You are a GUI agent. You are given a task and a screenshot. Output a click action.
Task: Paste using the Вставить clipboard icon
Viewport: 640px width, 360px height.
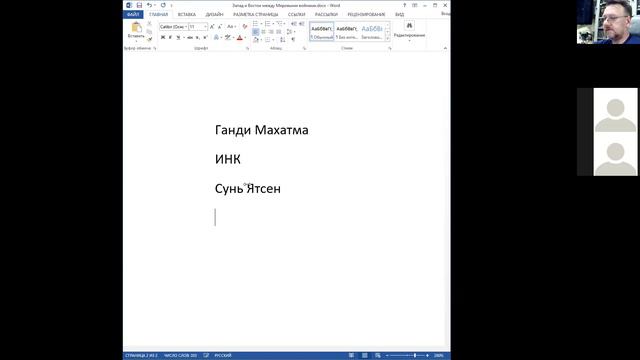[x=136, y=28]
